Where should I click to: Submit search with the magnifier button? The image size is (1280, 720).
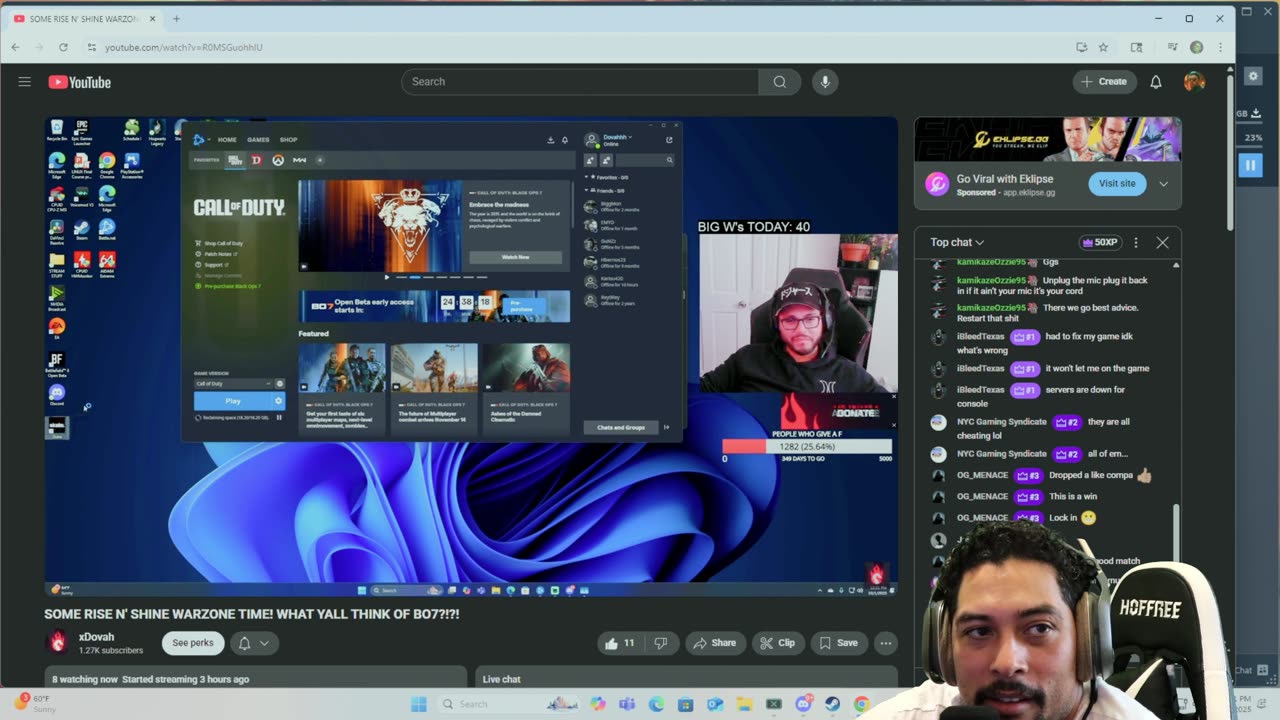click(780, 82)
